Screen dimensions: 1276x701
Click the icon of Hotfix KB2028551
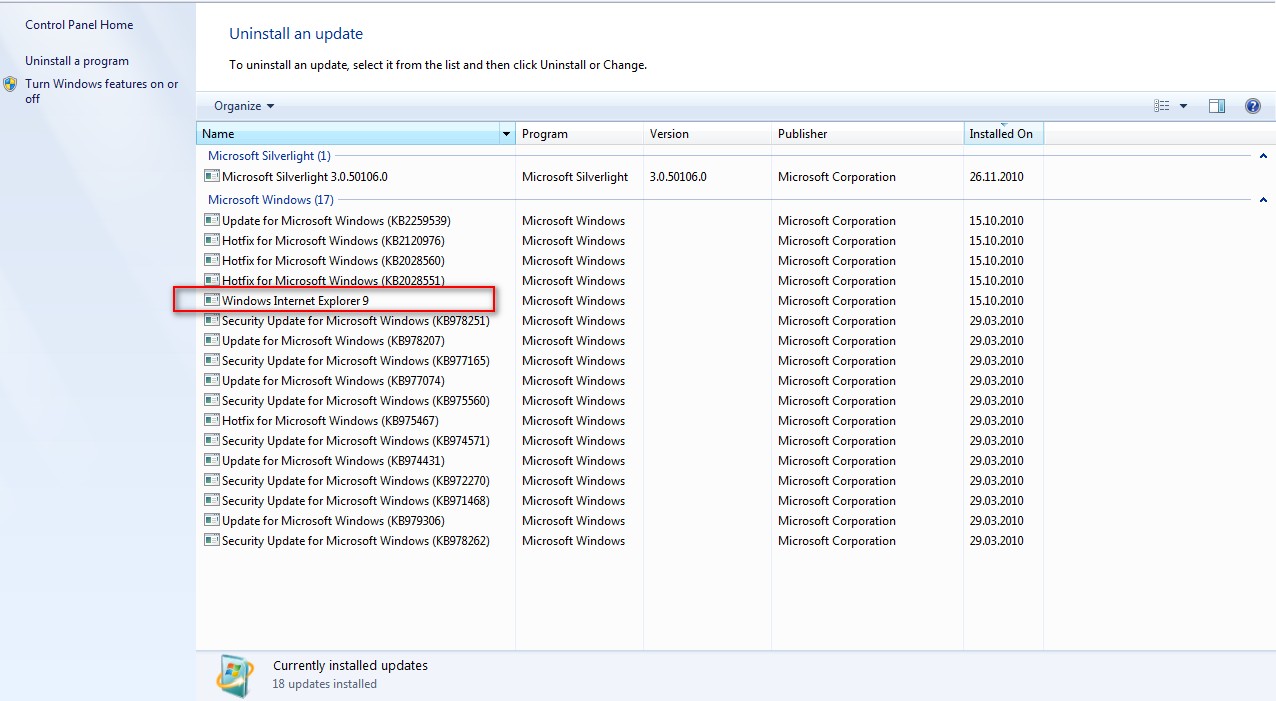[x=211, y=280]
